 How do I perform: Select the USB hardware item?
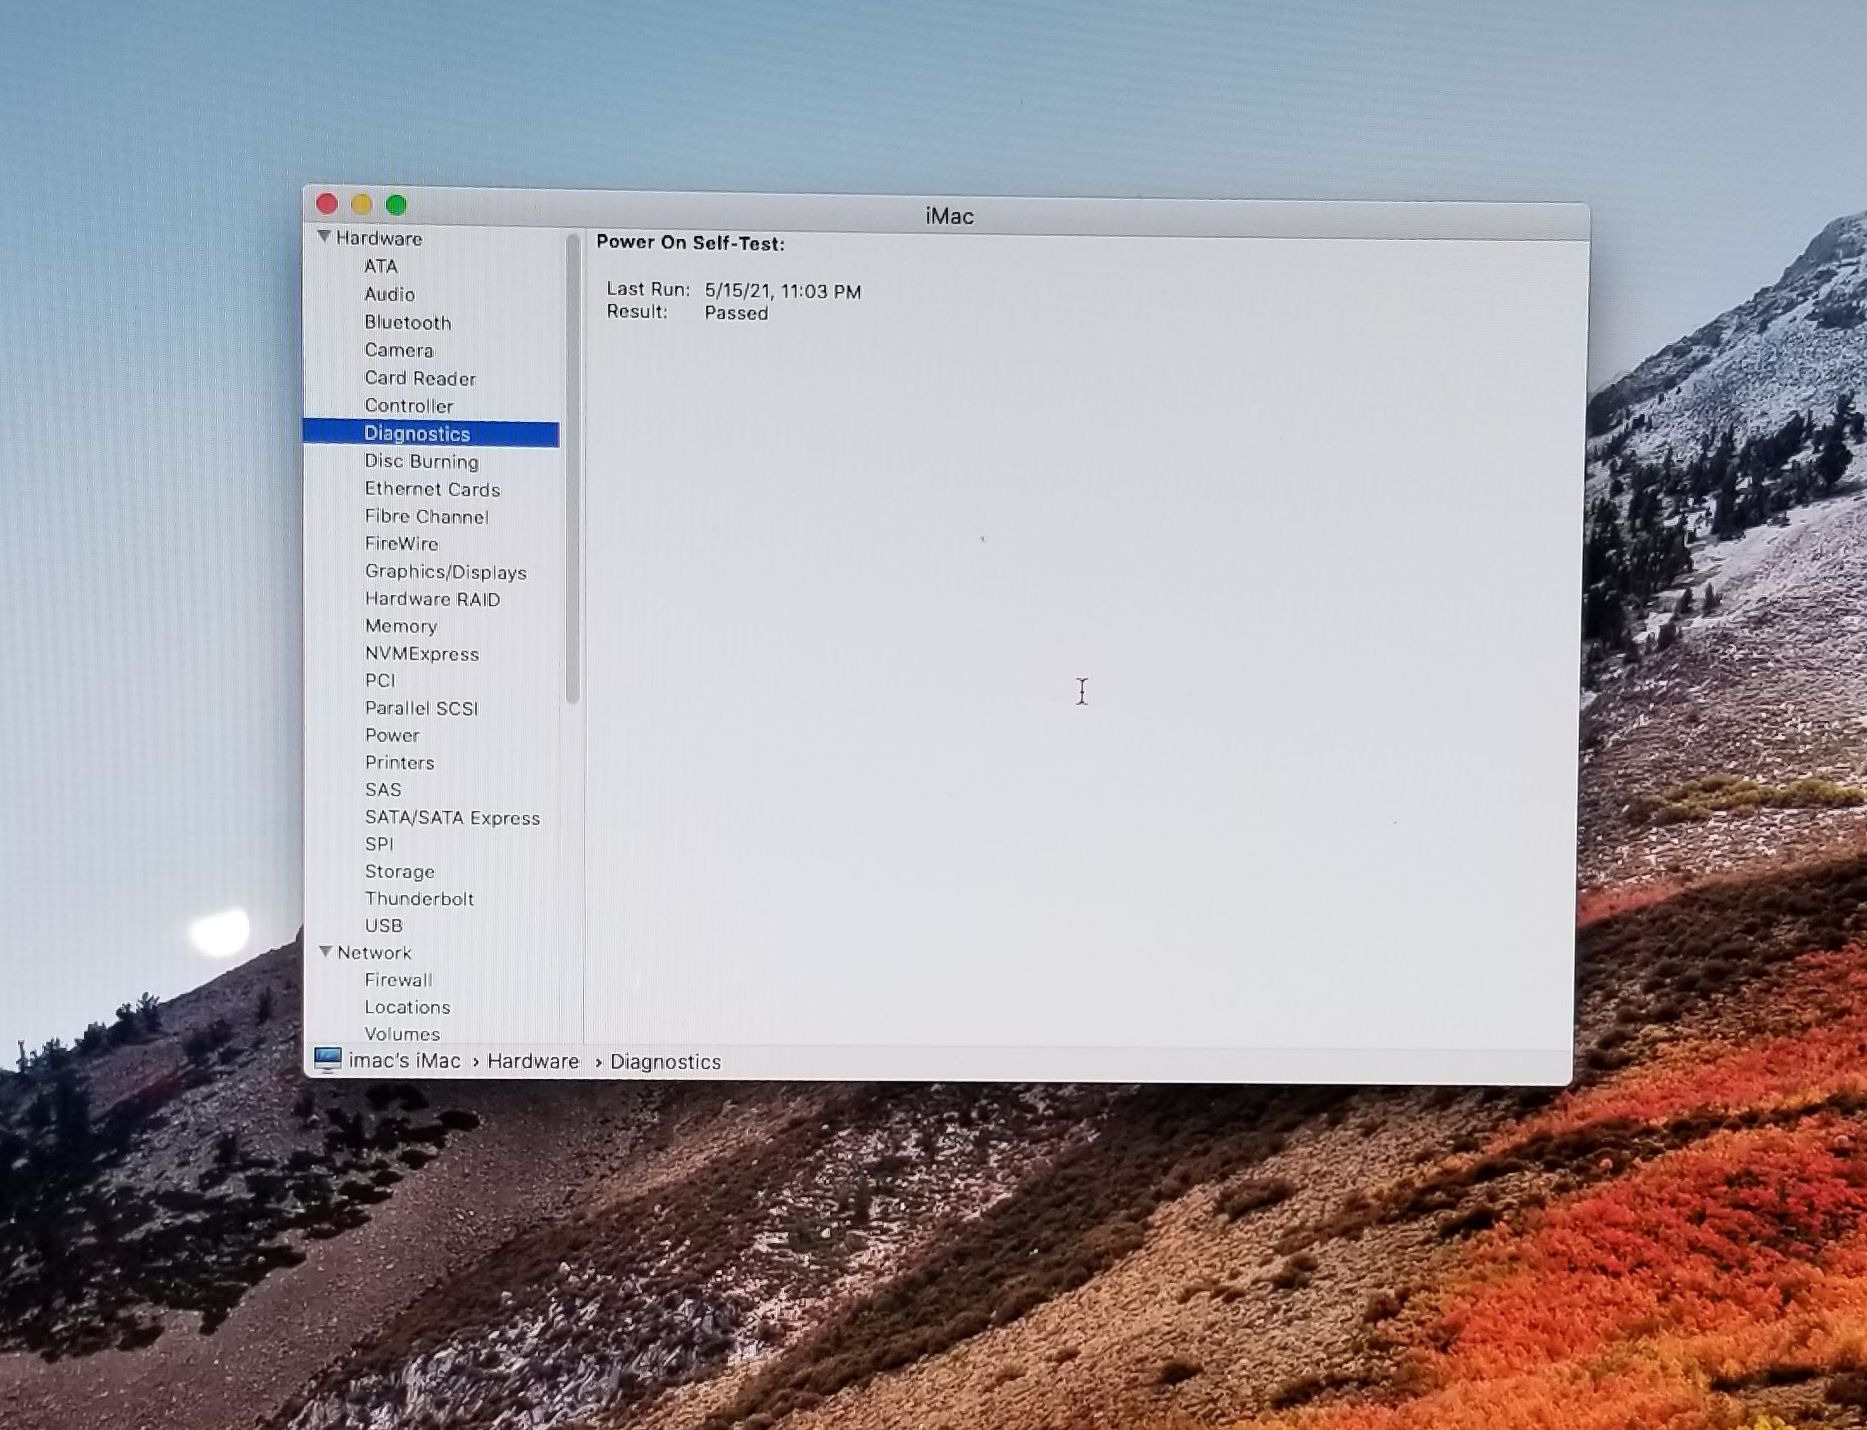383,926
